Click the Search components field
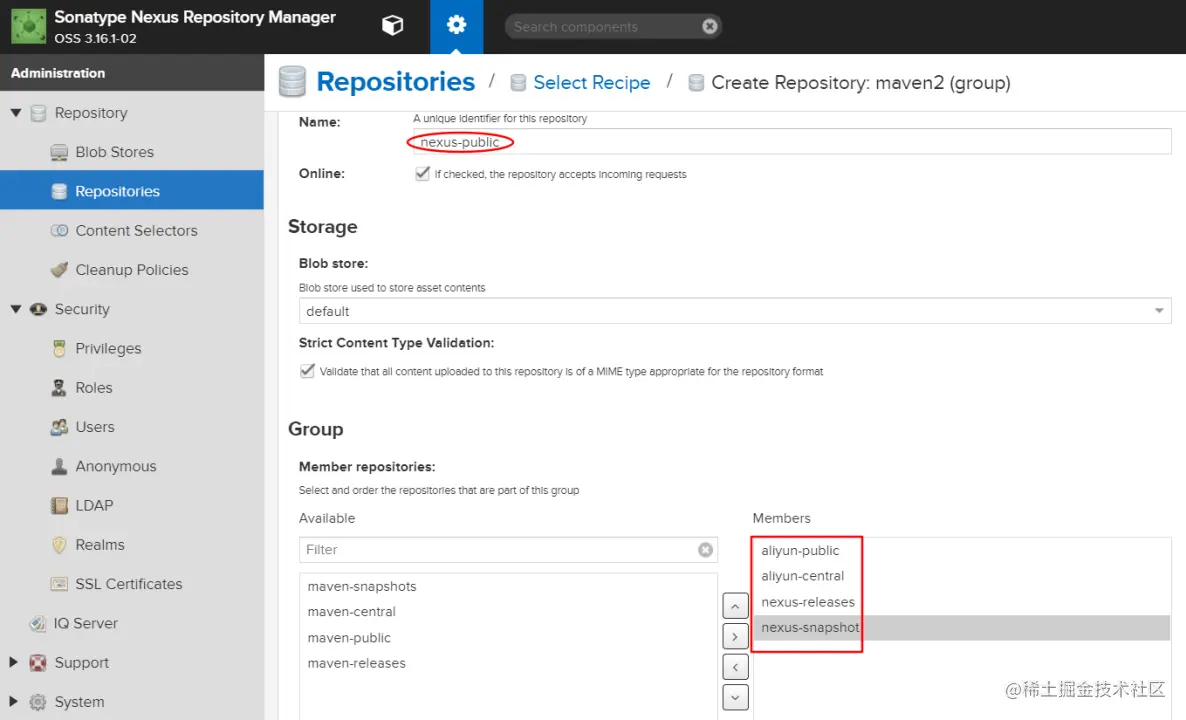Screen dimensions: 1186x720 click(x=605, y=26)
